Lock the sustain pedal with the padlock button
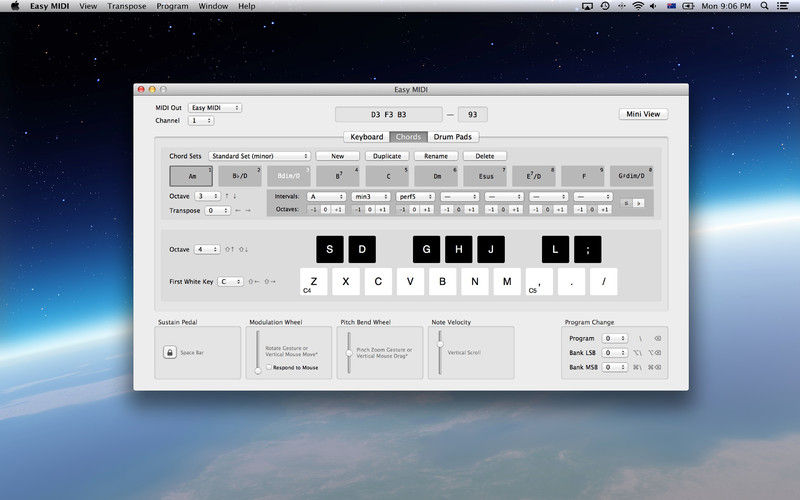 170,352
